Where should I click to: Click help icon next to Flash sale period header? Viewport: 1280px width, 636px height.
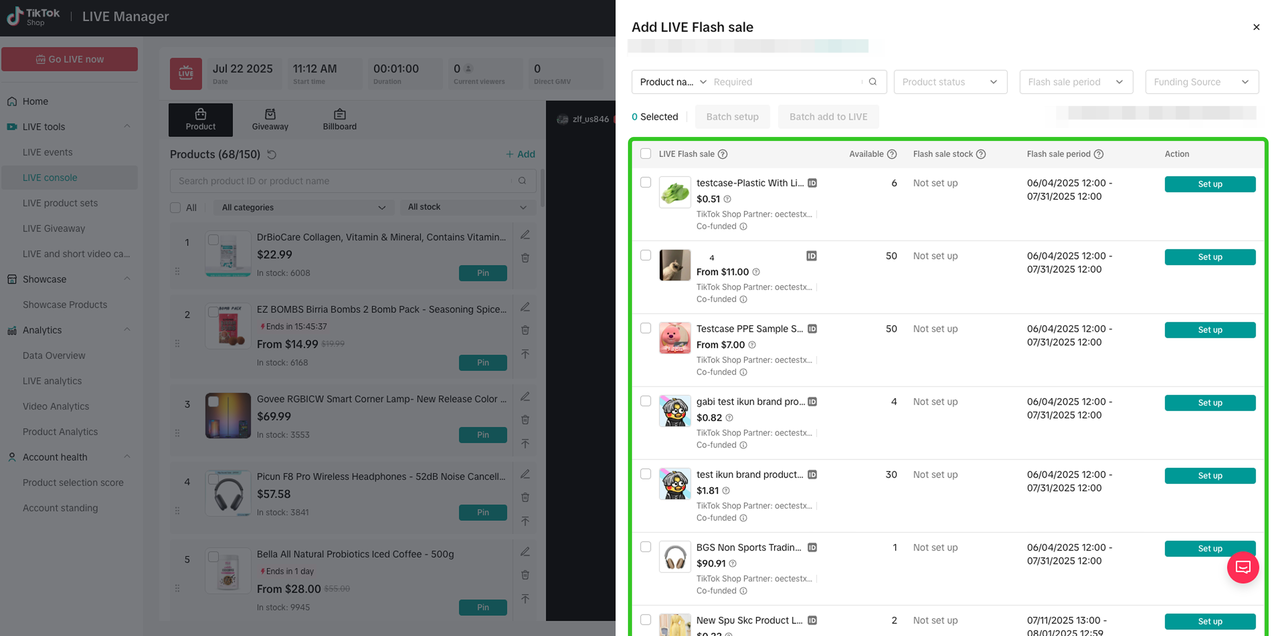1099,154
